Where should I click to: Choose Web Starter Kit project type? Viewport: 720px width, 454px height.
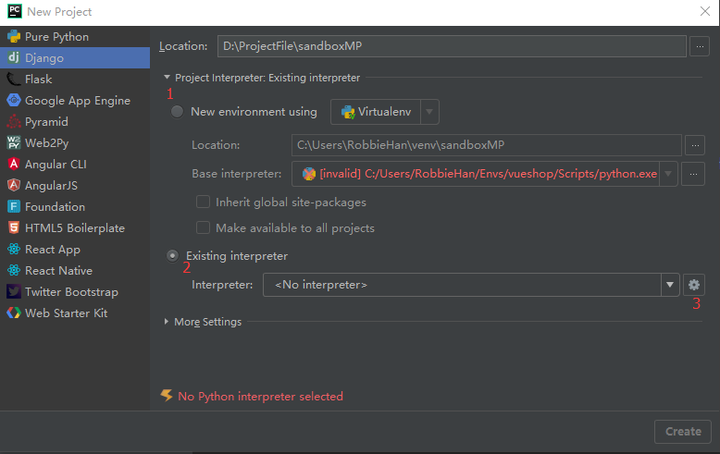pyautogui.click(x=66, y=313)
